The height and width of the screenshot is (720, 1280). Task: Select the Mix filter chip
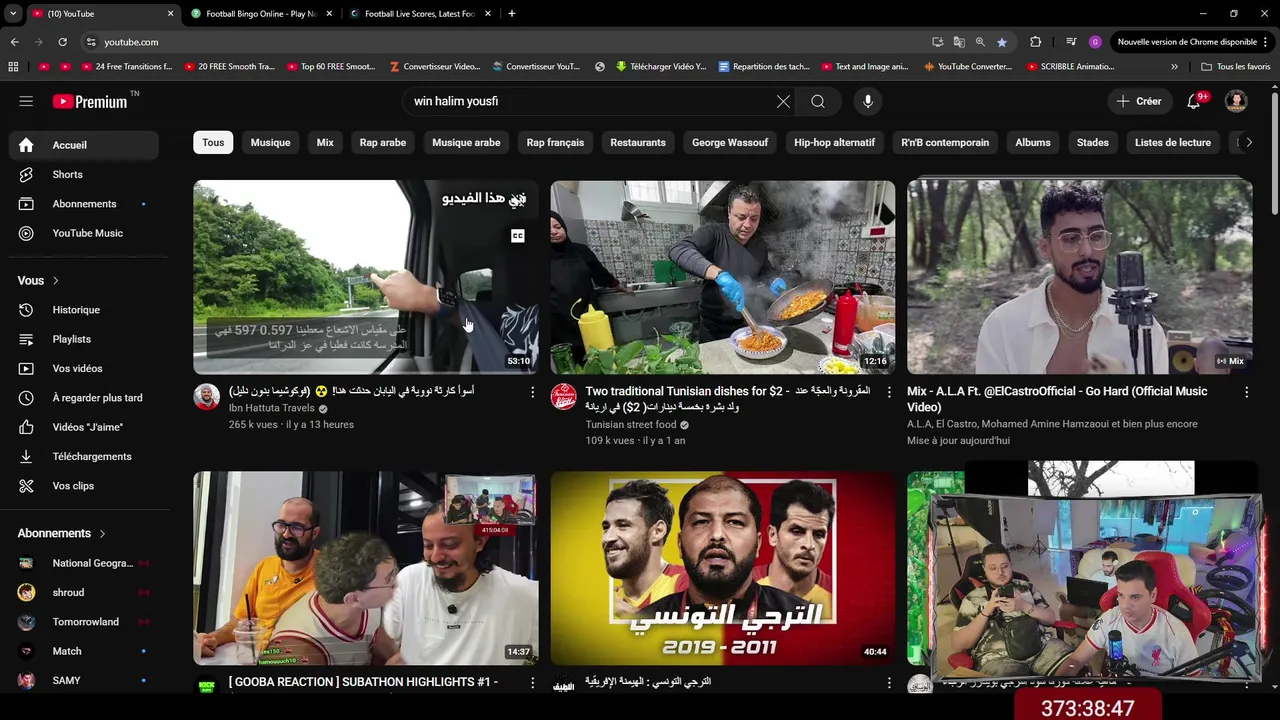coord(325,142)
